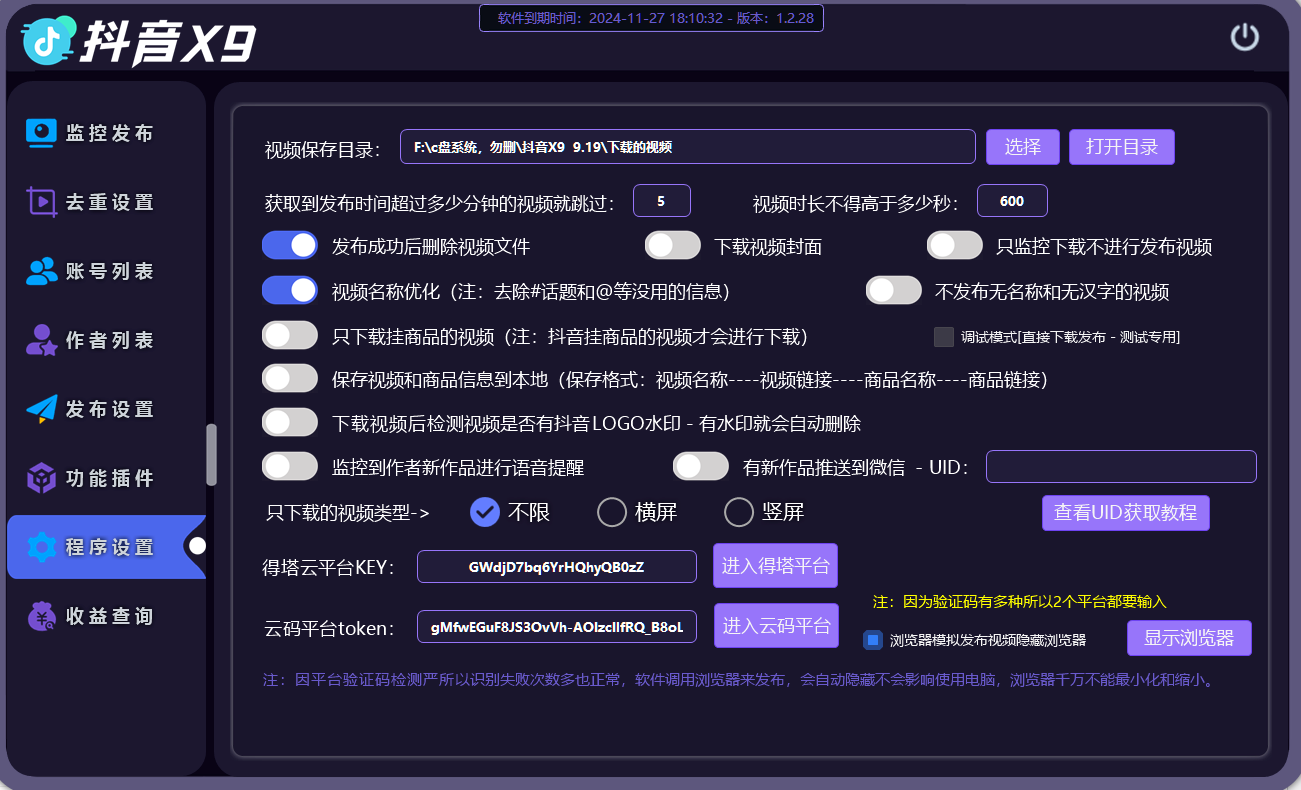This screenshot has width=1301, height=790.
Task: Select the 不限 video type radio
Action: tap(485, 512)
